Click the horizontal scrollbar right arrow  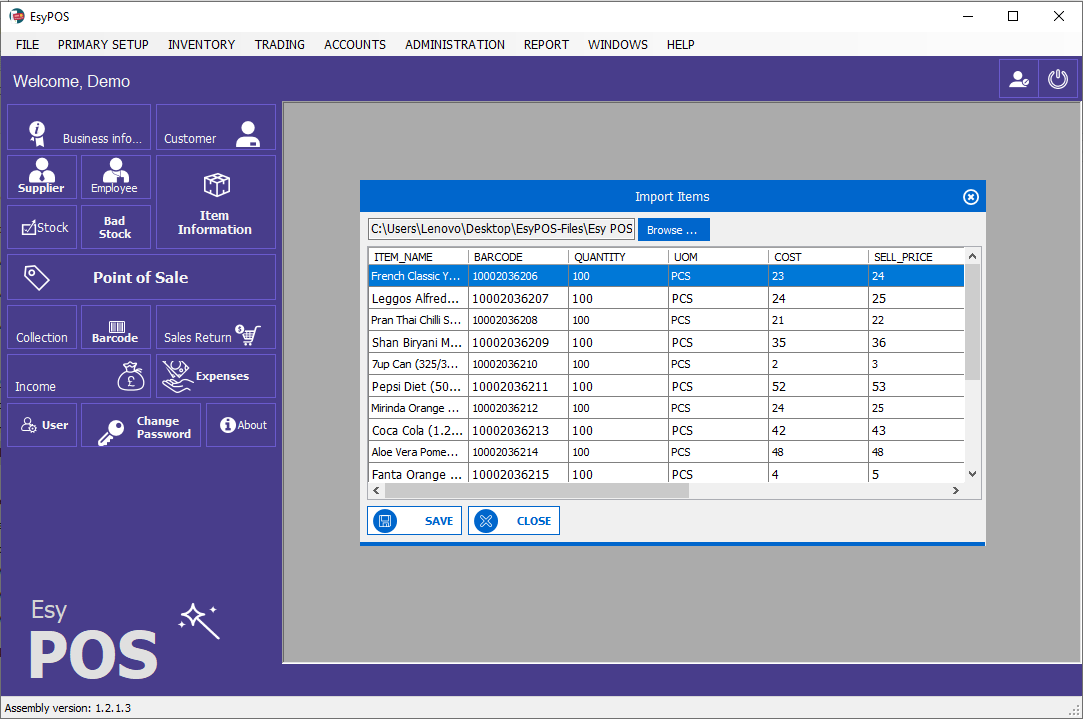[x=956, y=490]
